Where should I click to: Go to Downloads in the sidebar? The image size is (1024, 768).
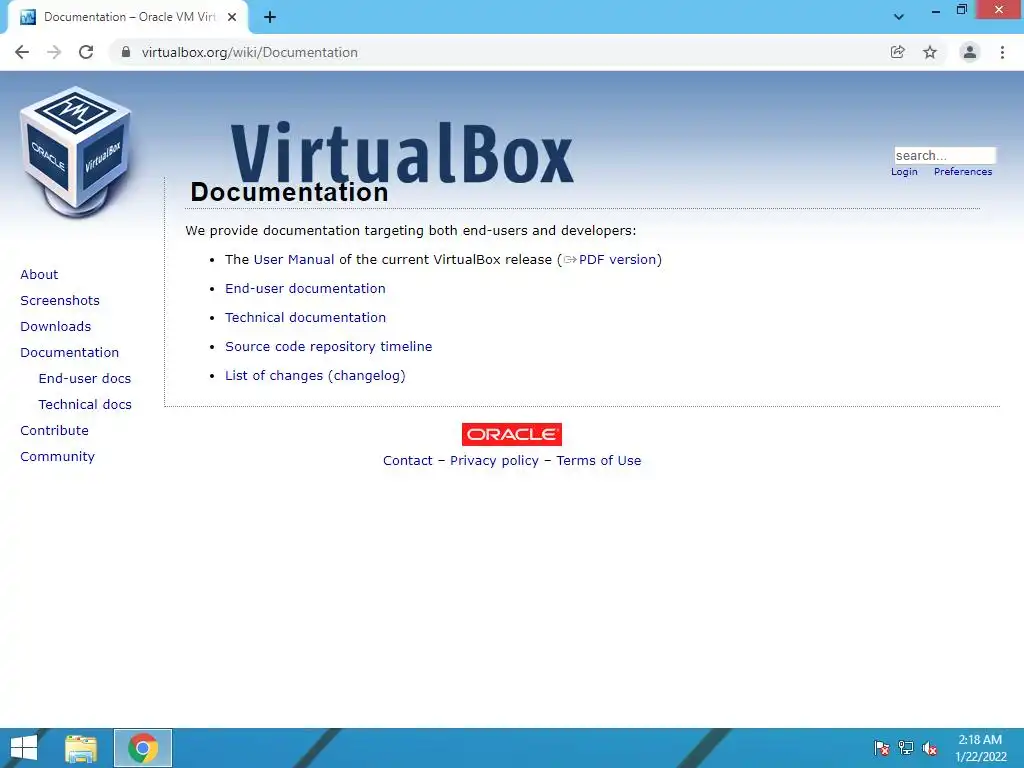tap(56, 327)
